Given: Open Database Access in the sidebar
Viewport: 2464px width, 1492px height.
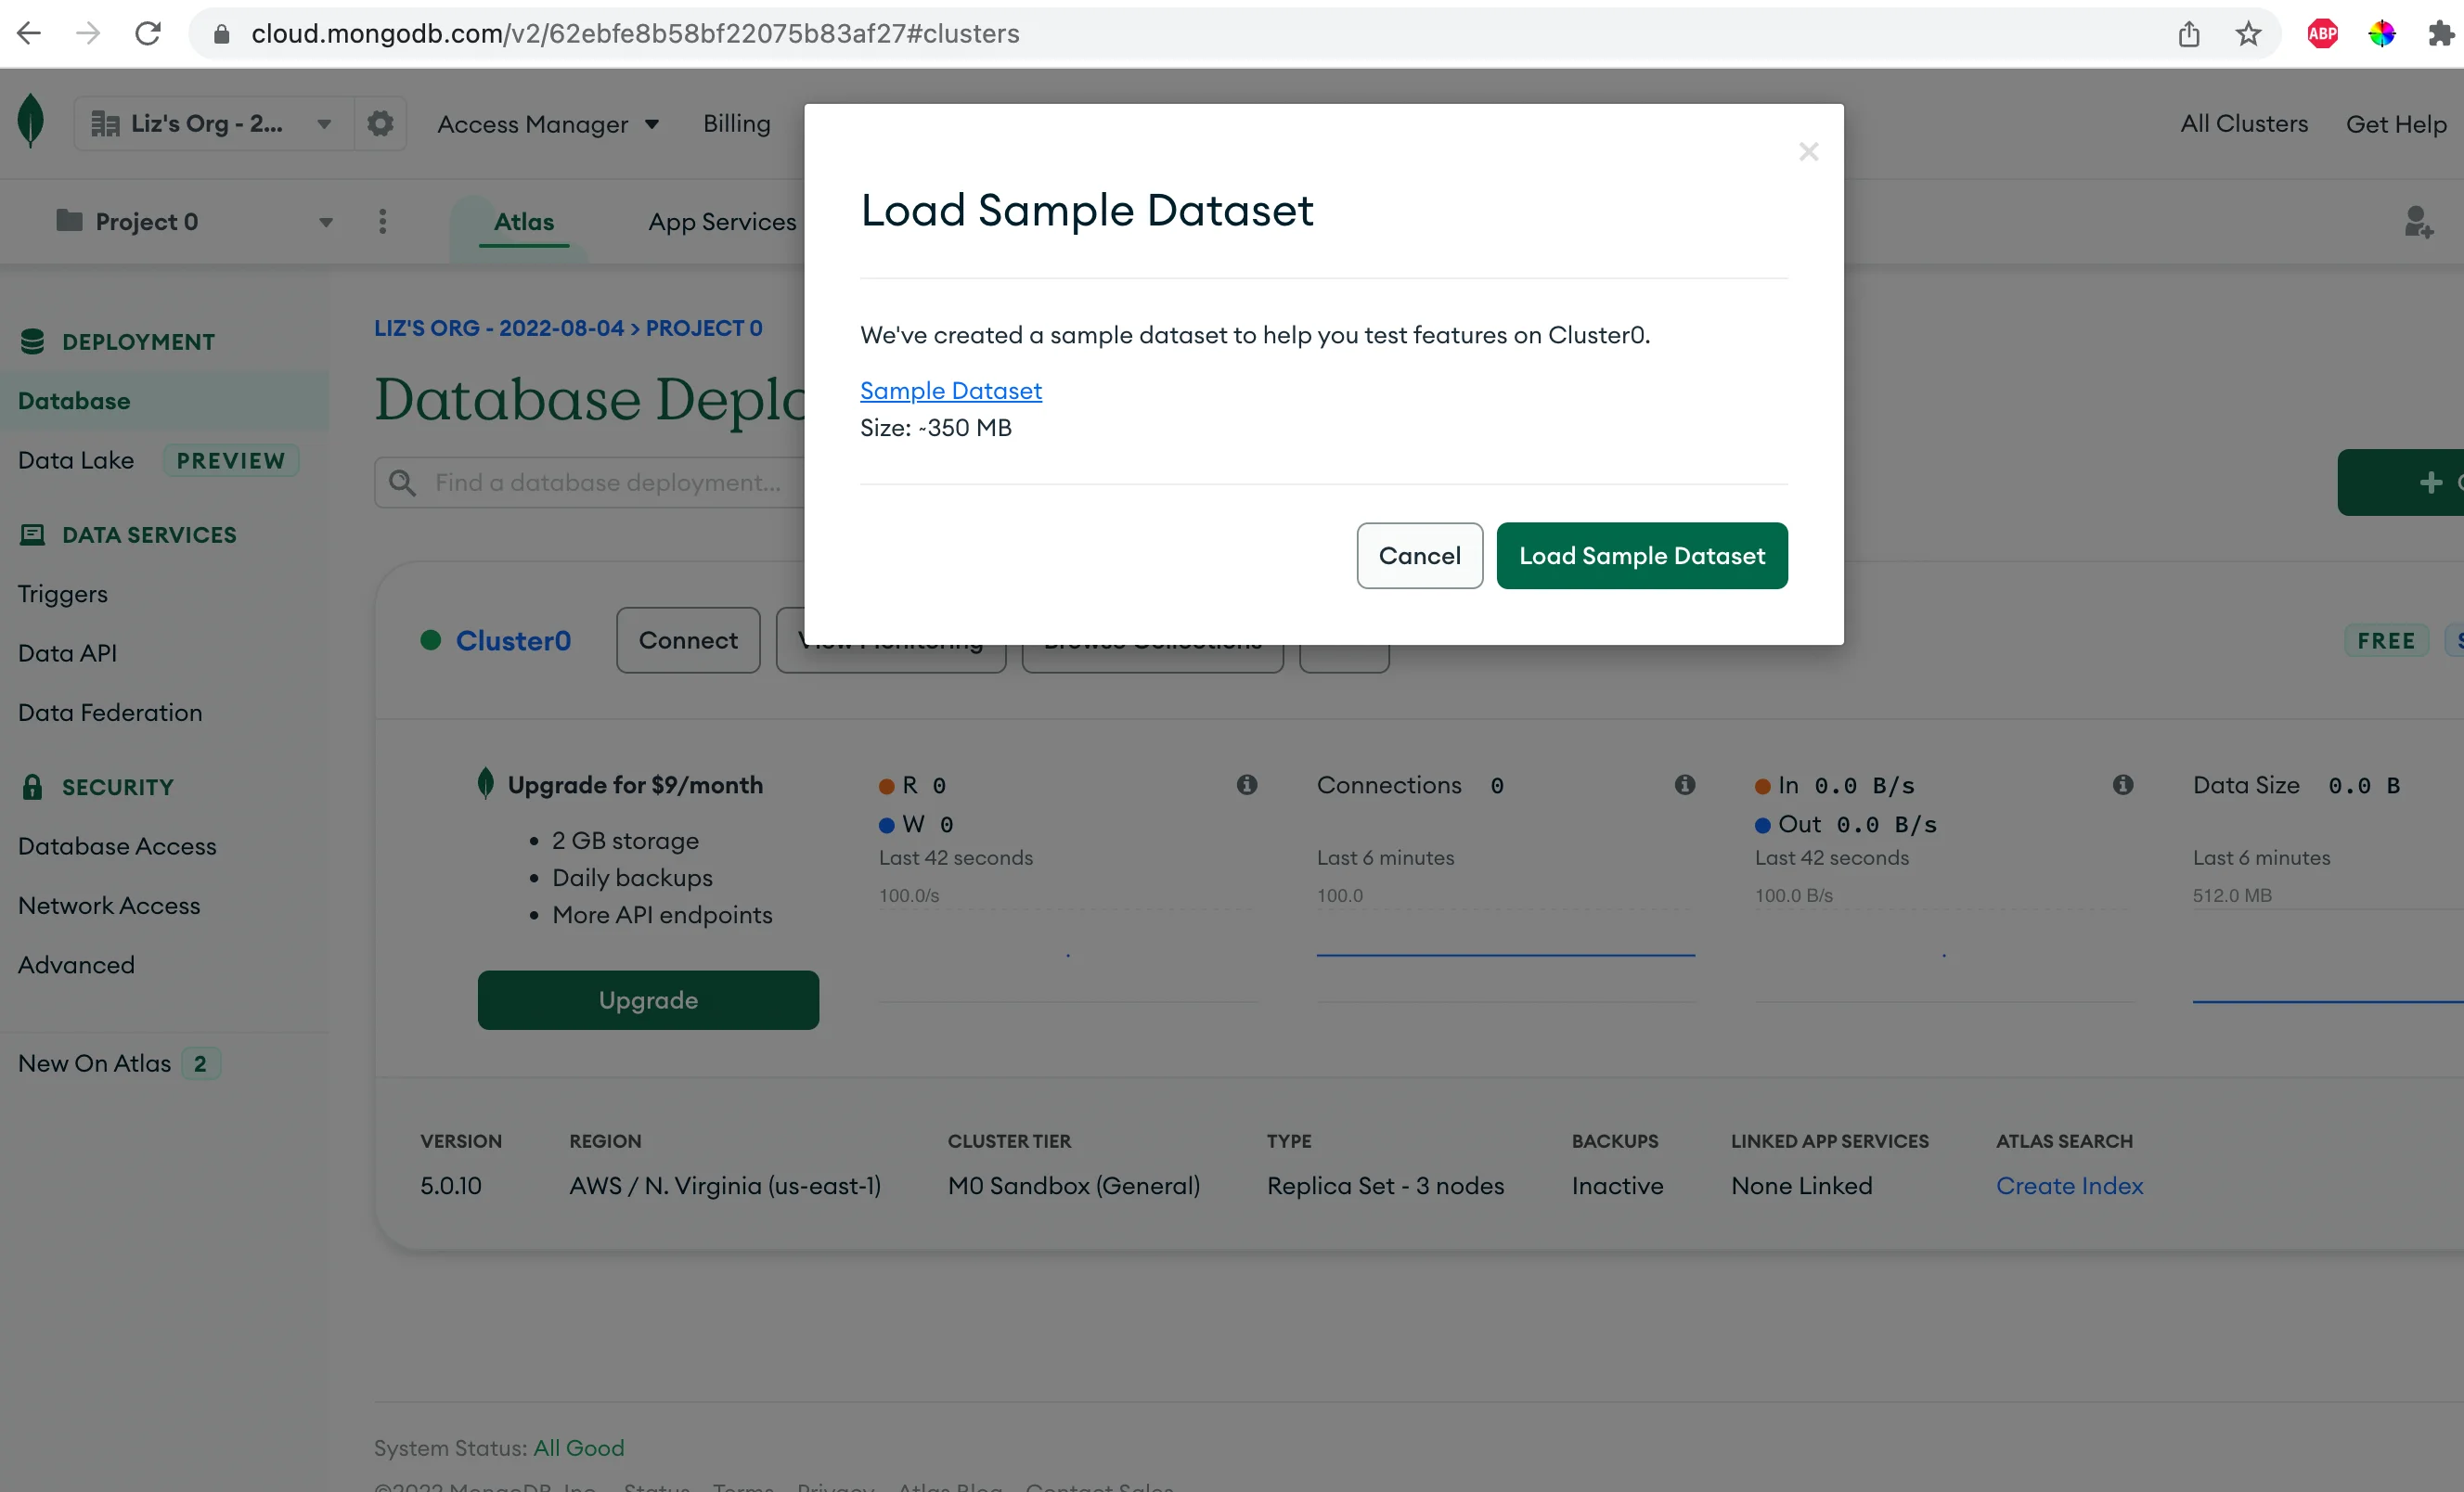Looking at the screenshot, I should [117, 845].
